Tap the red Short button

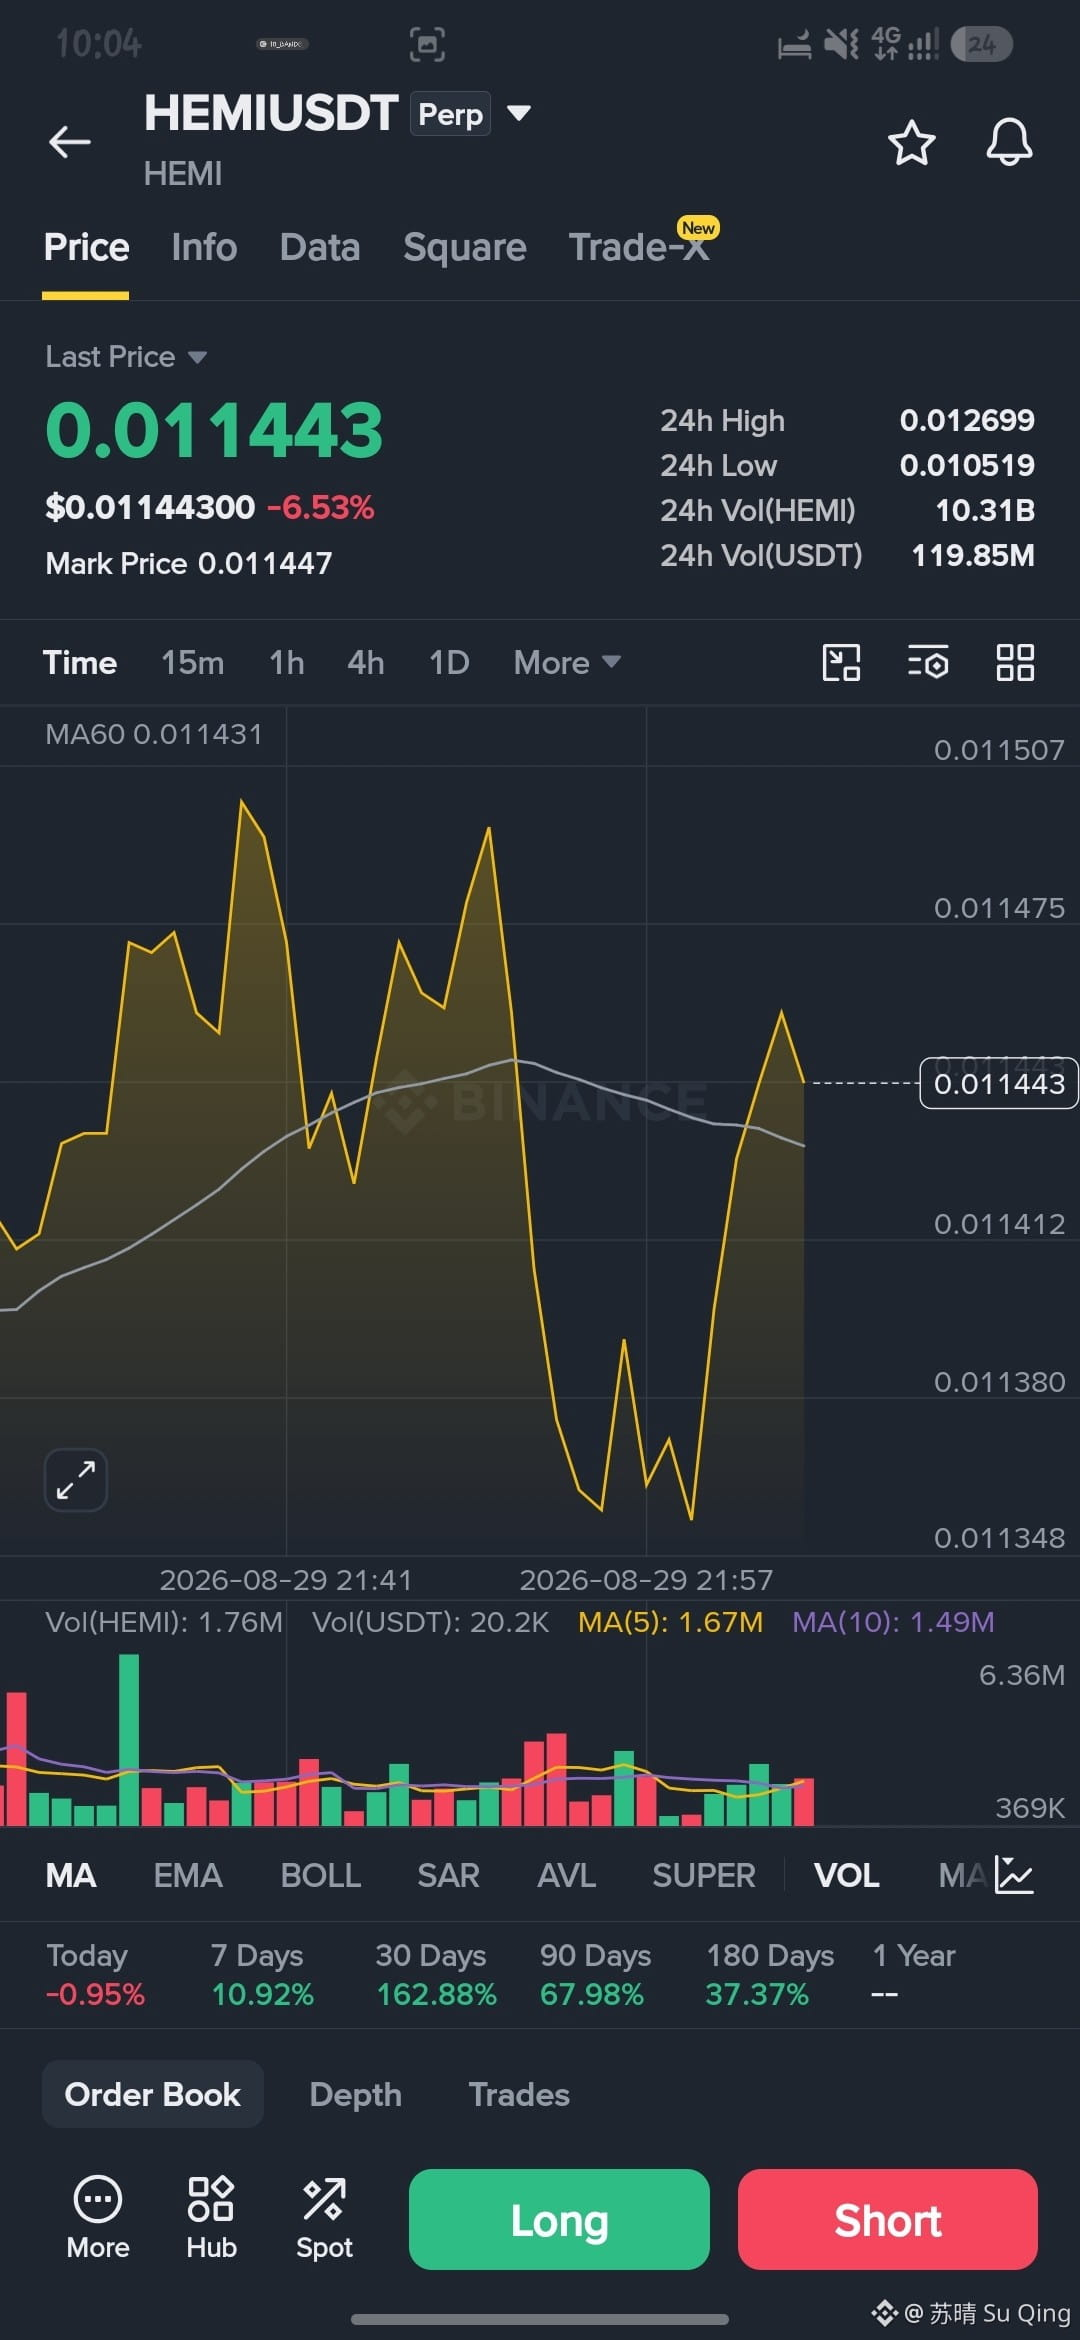coord(888,2219)
